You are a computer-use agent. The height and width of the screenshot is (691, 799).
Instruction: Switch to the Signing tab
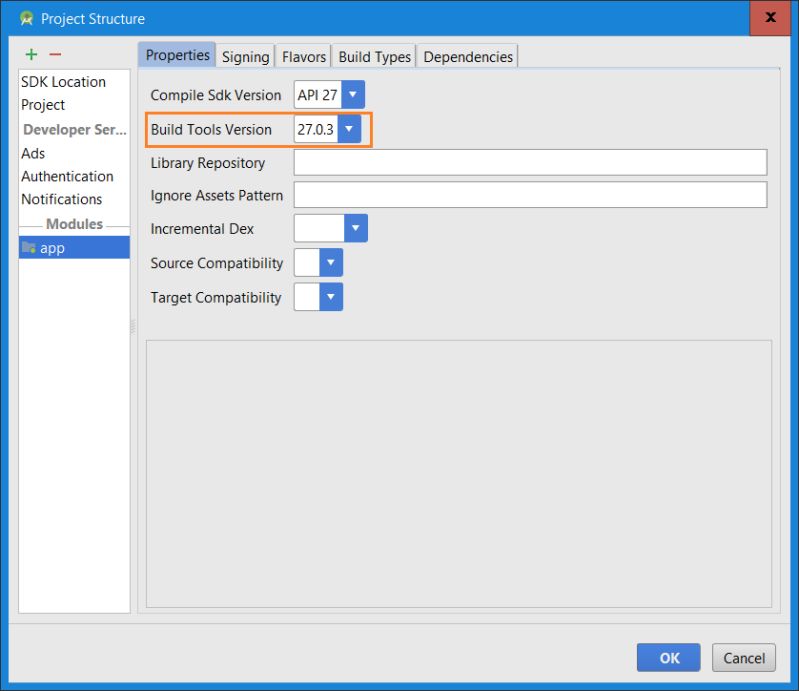pyautogui.click(x=246, y=57)
